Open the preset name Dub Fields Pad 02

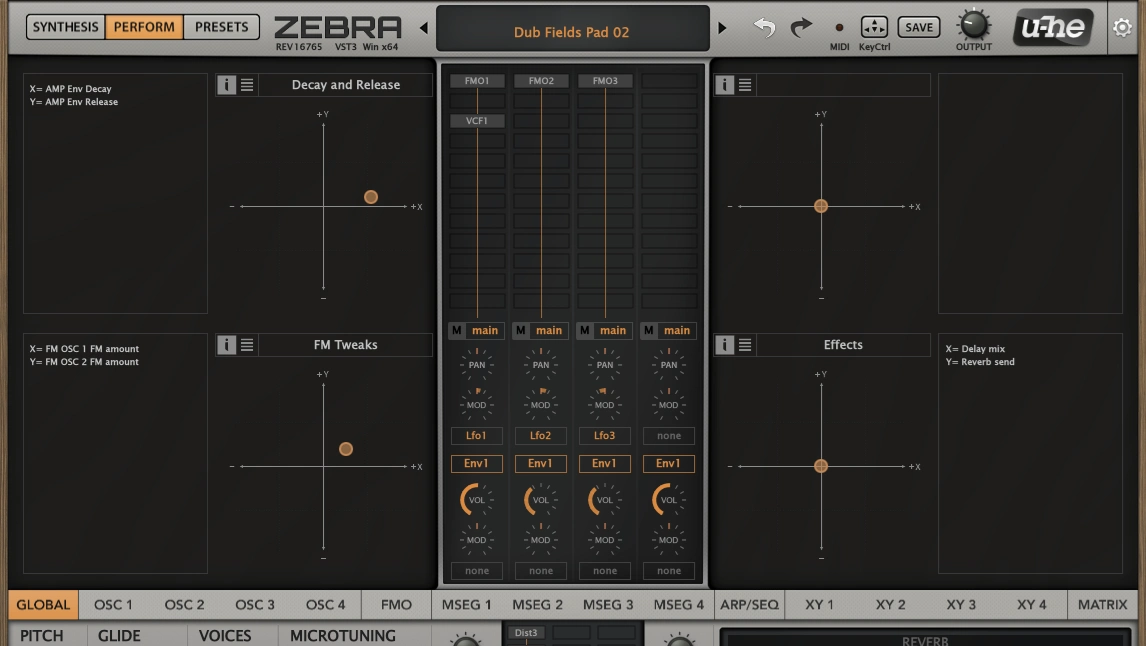572,32
